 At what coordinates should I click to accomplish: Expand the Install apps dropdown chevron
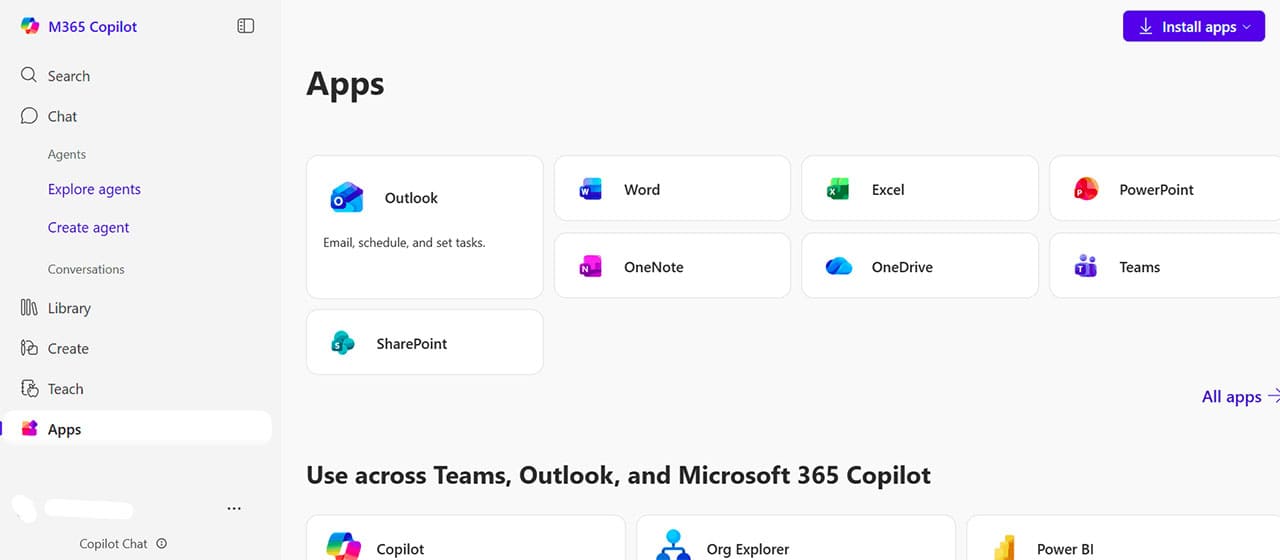pyautogui.click(x=1247, y=27)
